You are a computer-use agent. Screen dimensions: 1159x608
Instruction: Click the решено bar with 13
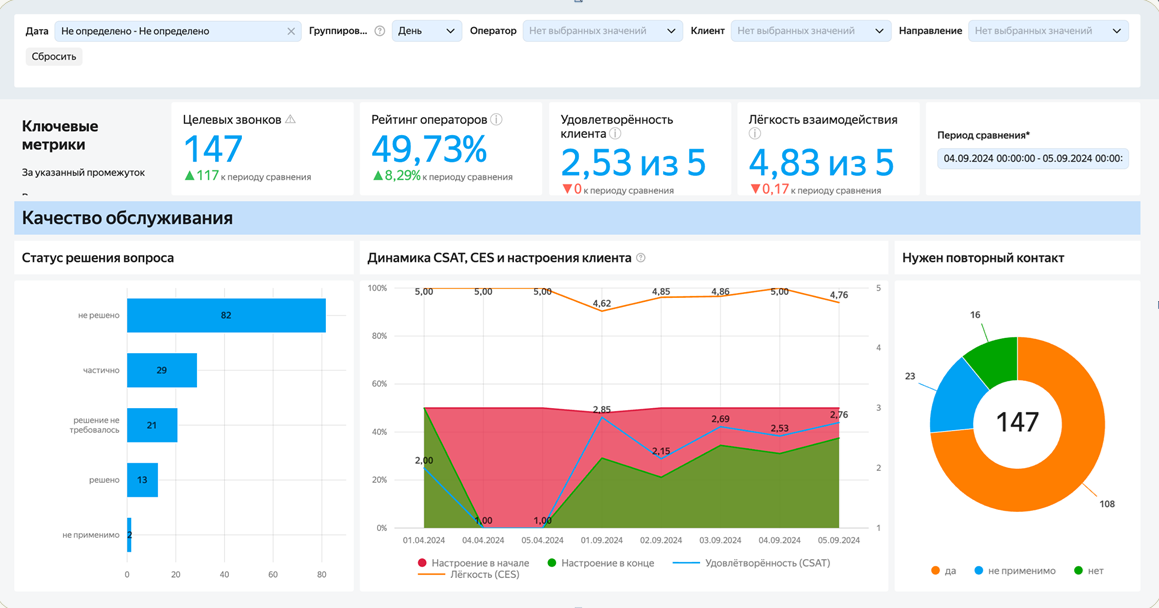pos(143,480)
